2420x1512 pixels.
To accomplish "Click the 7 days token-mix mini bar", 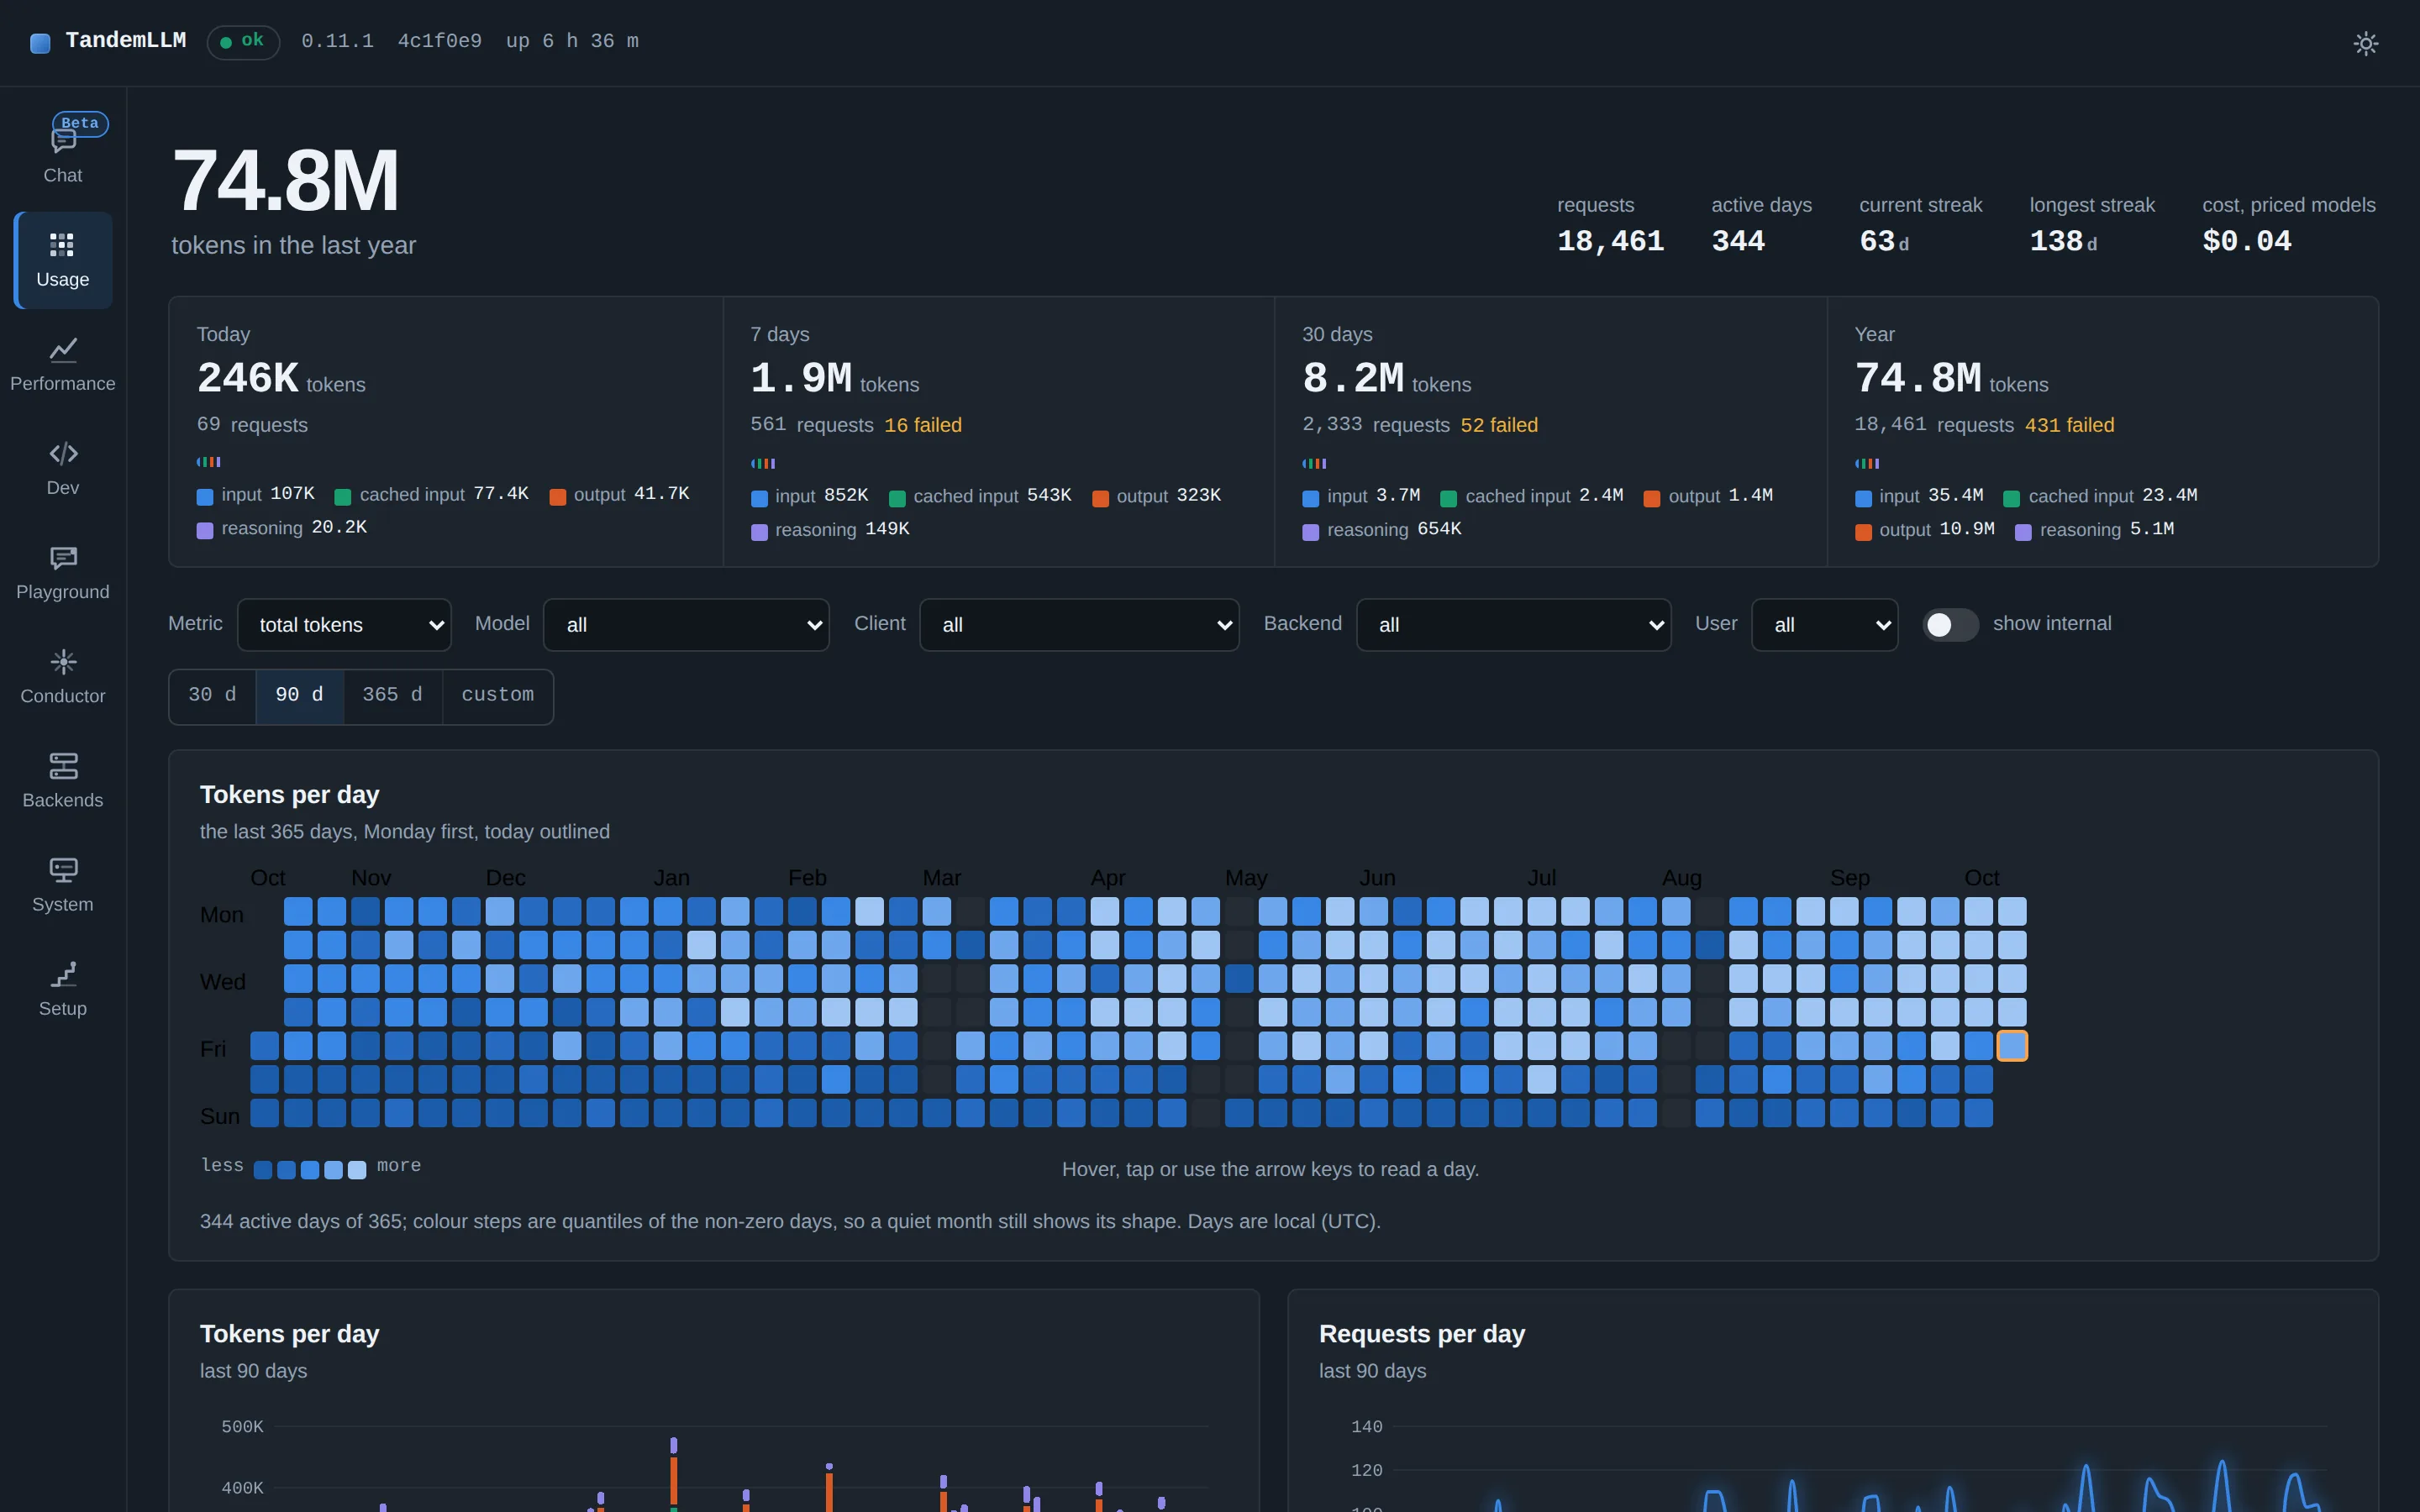I will (x=763, y=463).
